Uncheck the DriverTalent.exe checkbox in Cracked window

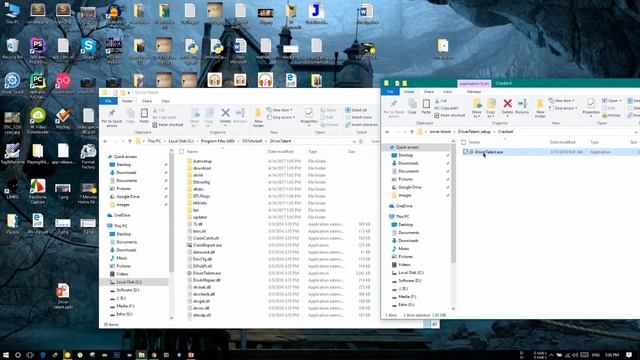(x=465, y=152)
